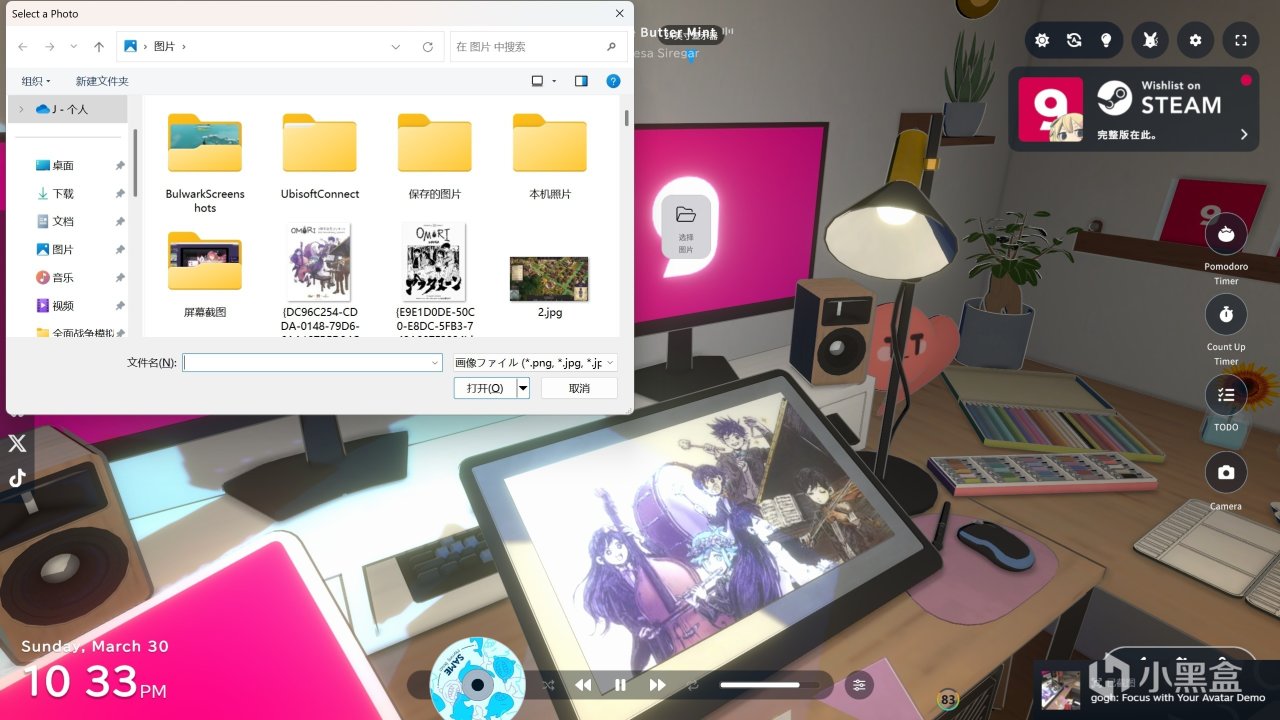The height and width of the screenshot is (720, 1280).
Task: Change the file view layout
Action: pyautogui.click(x=538, y=81)
